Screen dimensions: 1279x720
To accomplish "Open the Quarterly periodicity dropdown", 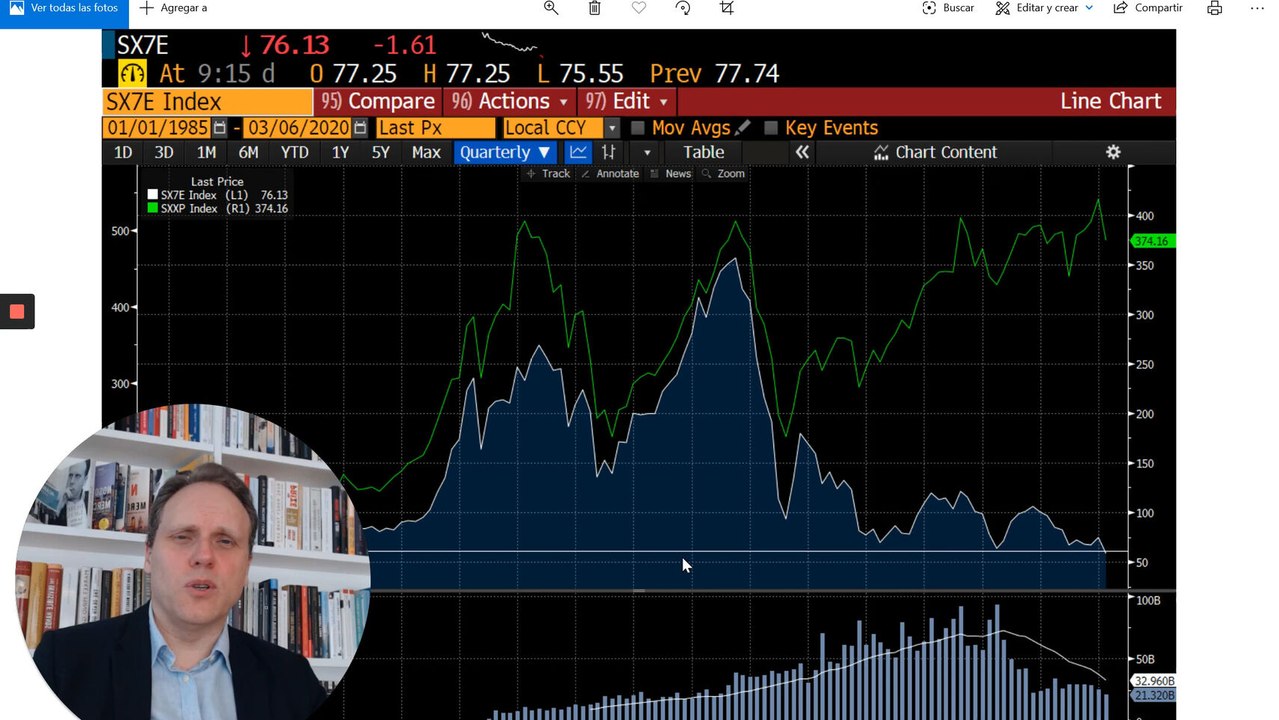I will [505, 152].
